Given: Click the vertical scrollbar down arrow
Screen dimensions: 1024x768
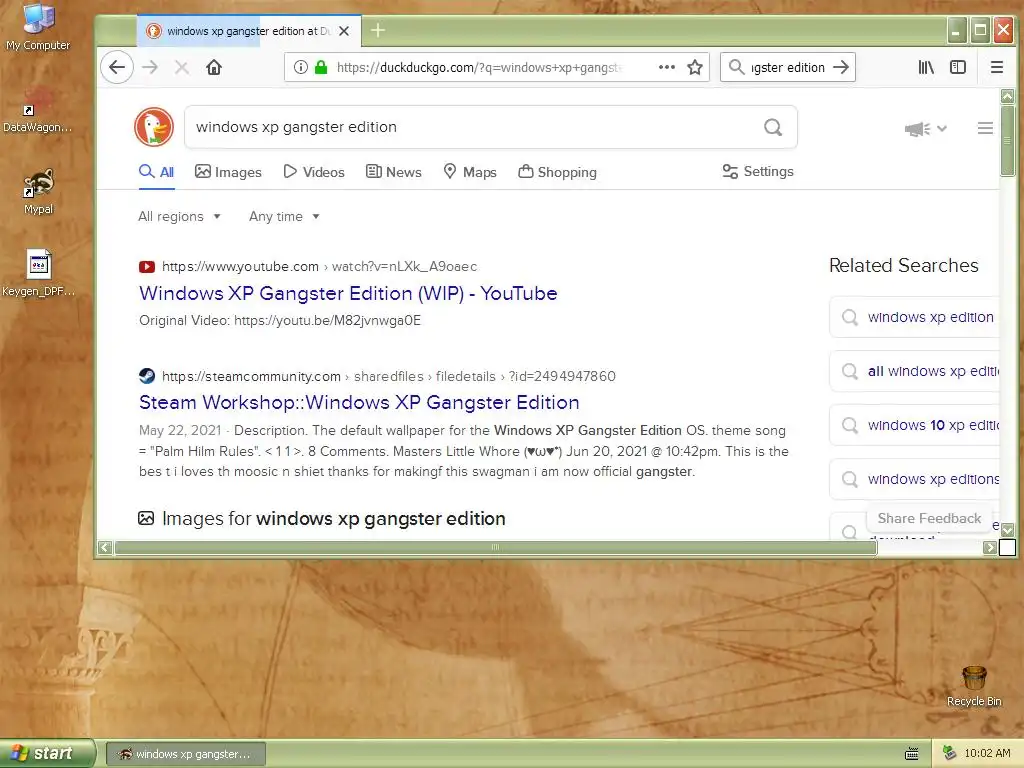Looking at the screenshot, I should 1008,530.
